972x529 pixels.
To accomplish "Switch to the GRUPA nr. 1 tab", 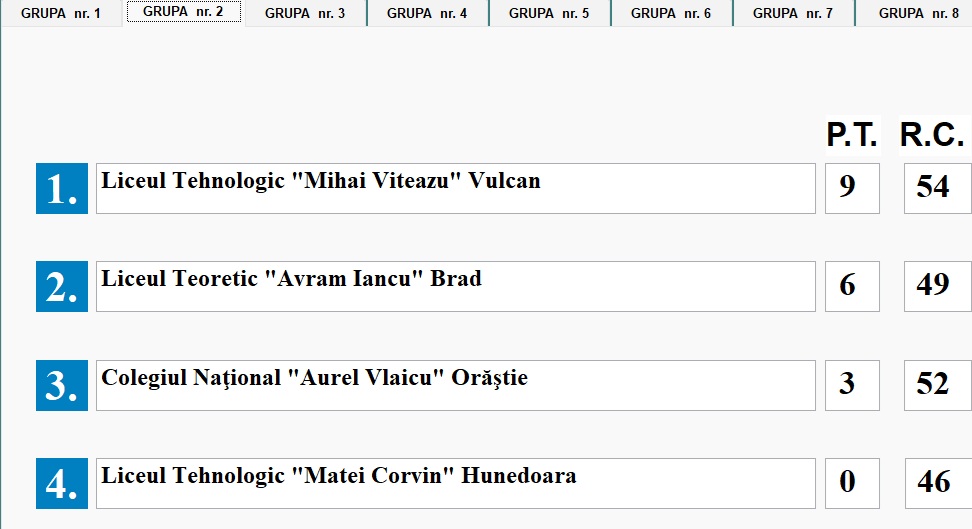I will coord(61,13).
